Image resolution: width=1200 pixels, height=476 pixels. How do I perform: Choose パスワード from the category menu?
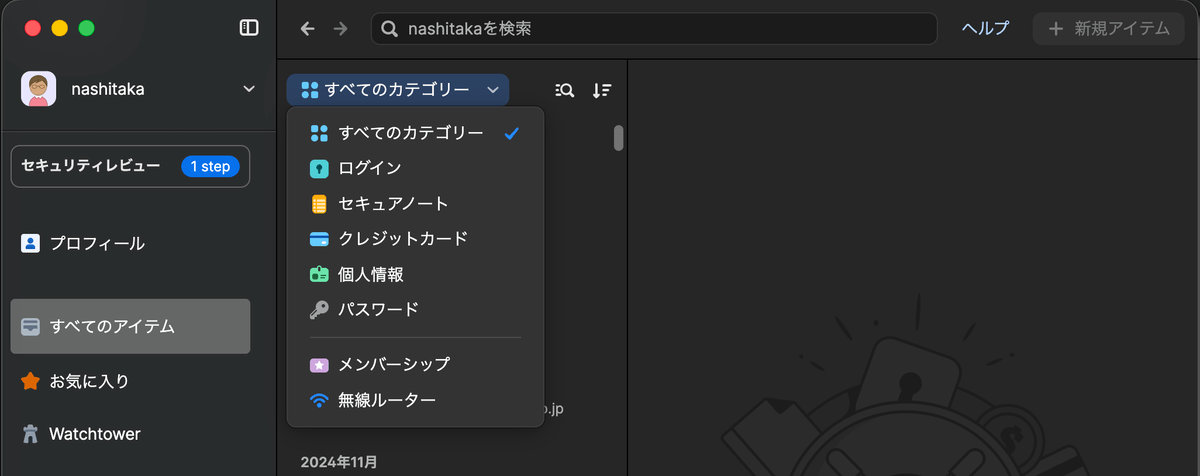click(x=415, y=309)
